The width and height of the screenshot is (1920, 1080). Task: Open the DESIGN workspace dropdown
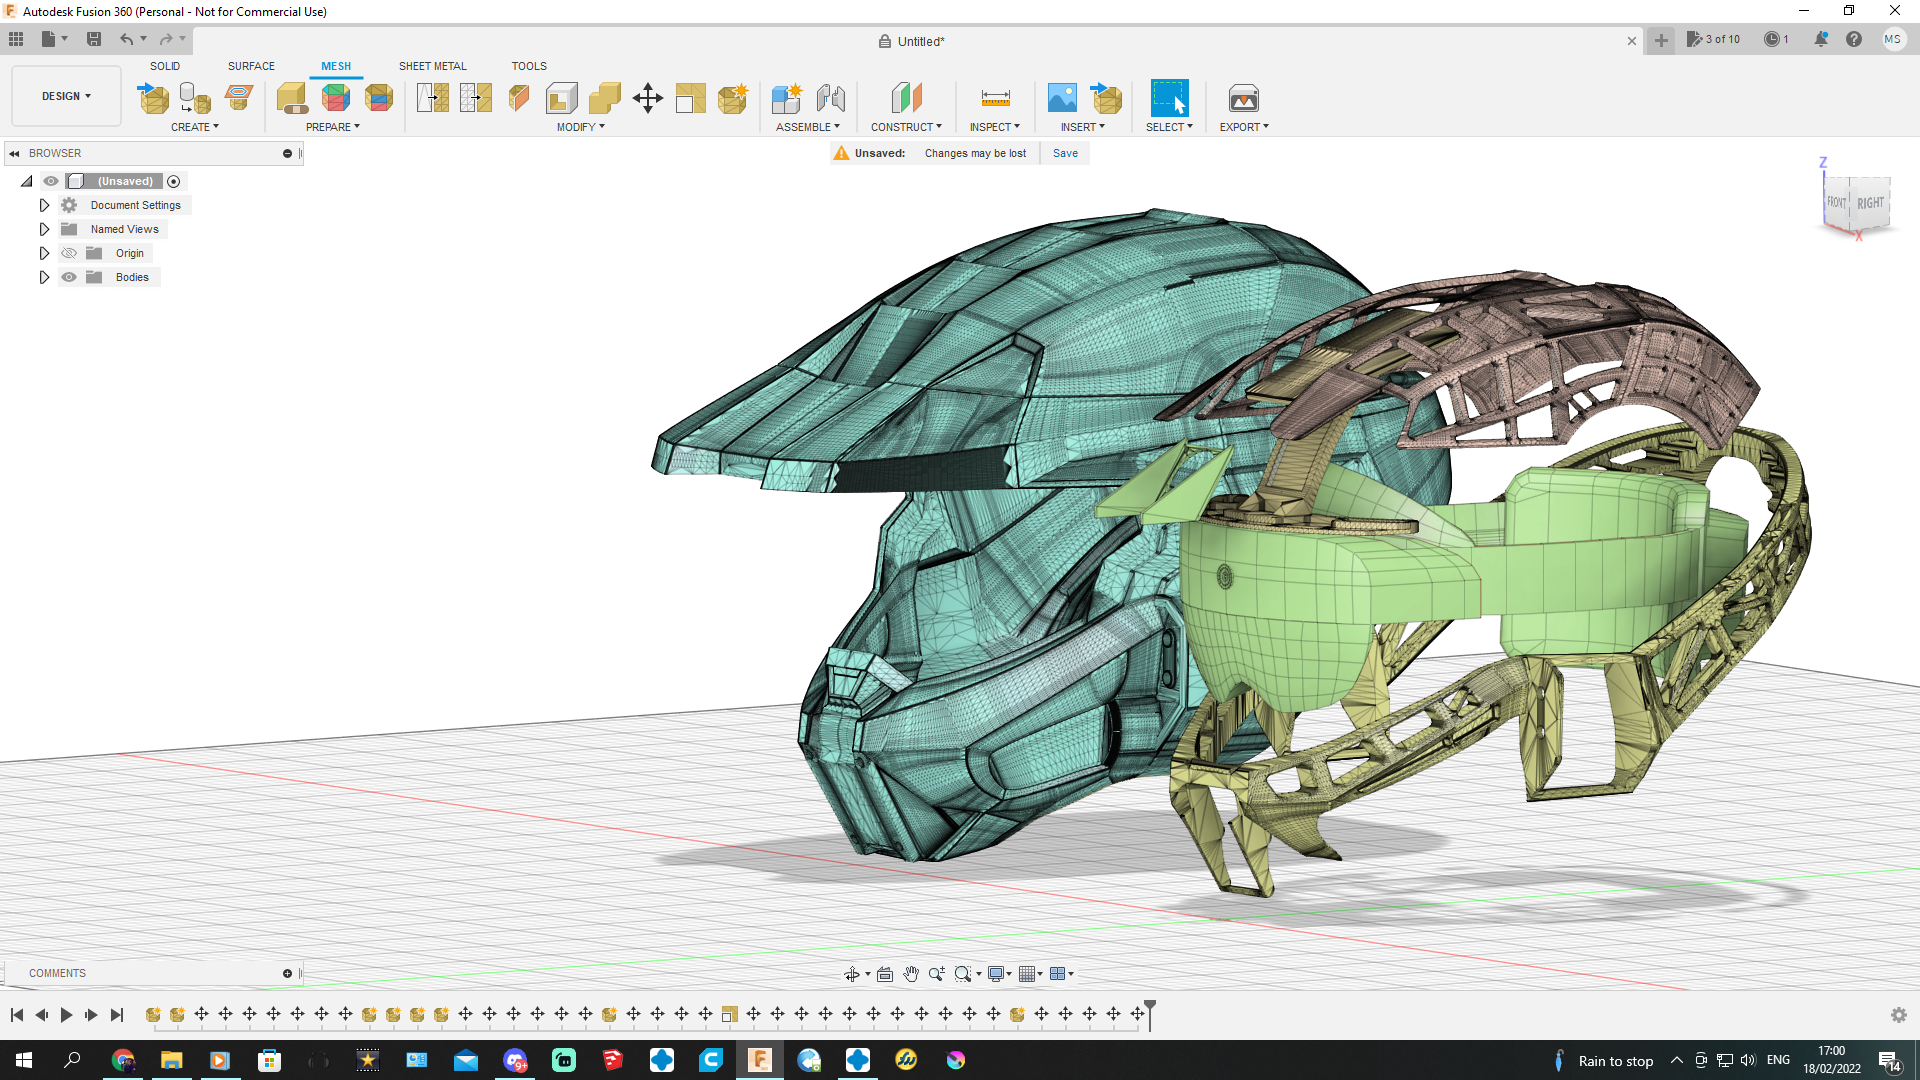click(x=66, y=96)
